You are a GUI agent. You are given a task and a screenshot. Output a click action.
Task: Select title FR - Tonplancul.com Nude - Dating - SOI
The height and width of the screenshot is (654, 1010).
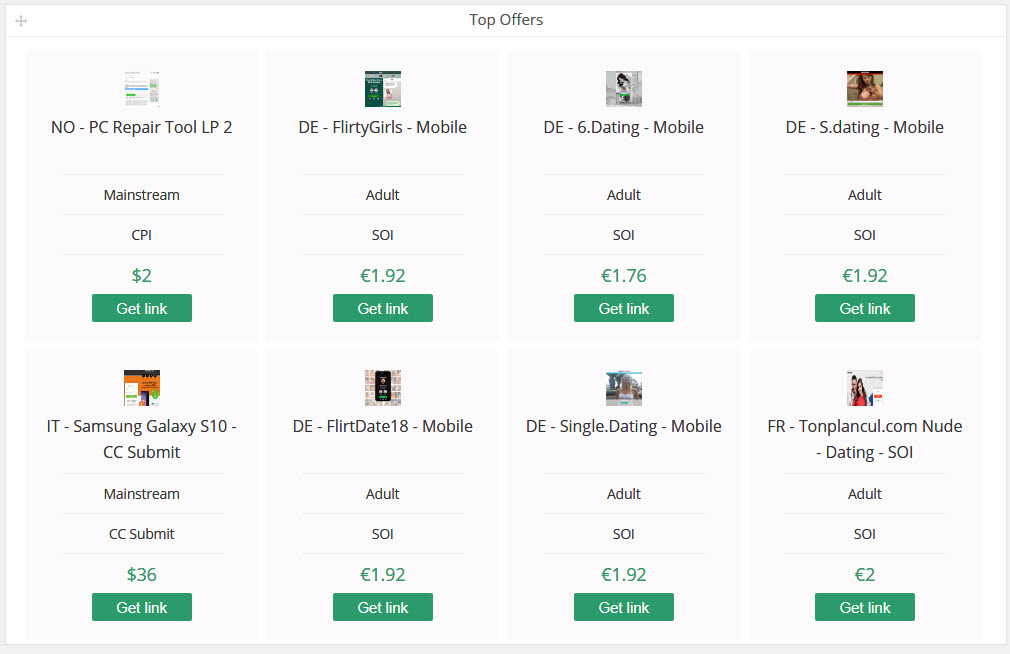tap(864, 439)
